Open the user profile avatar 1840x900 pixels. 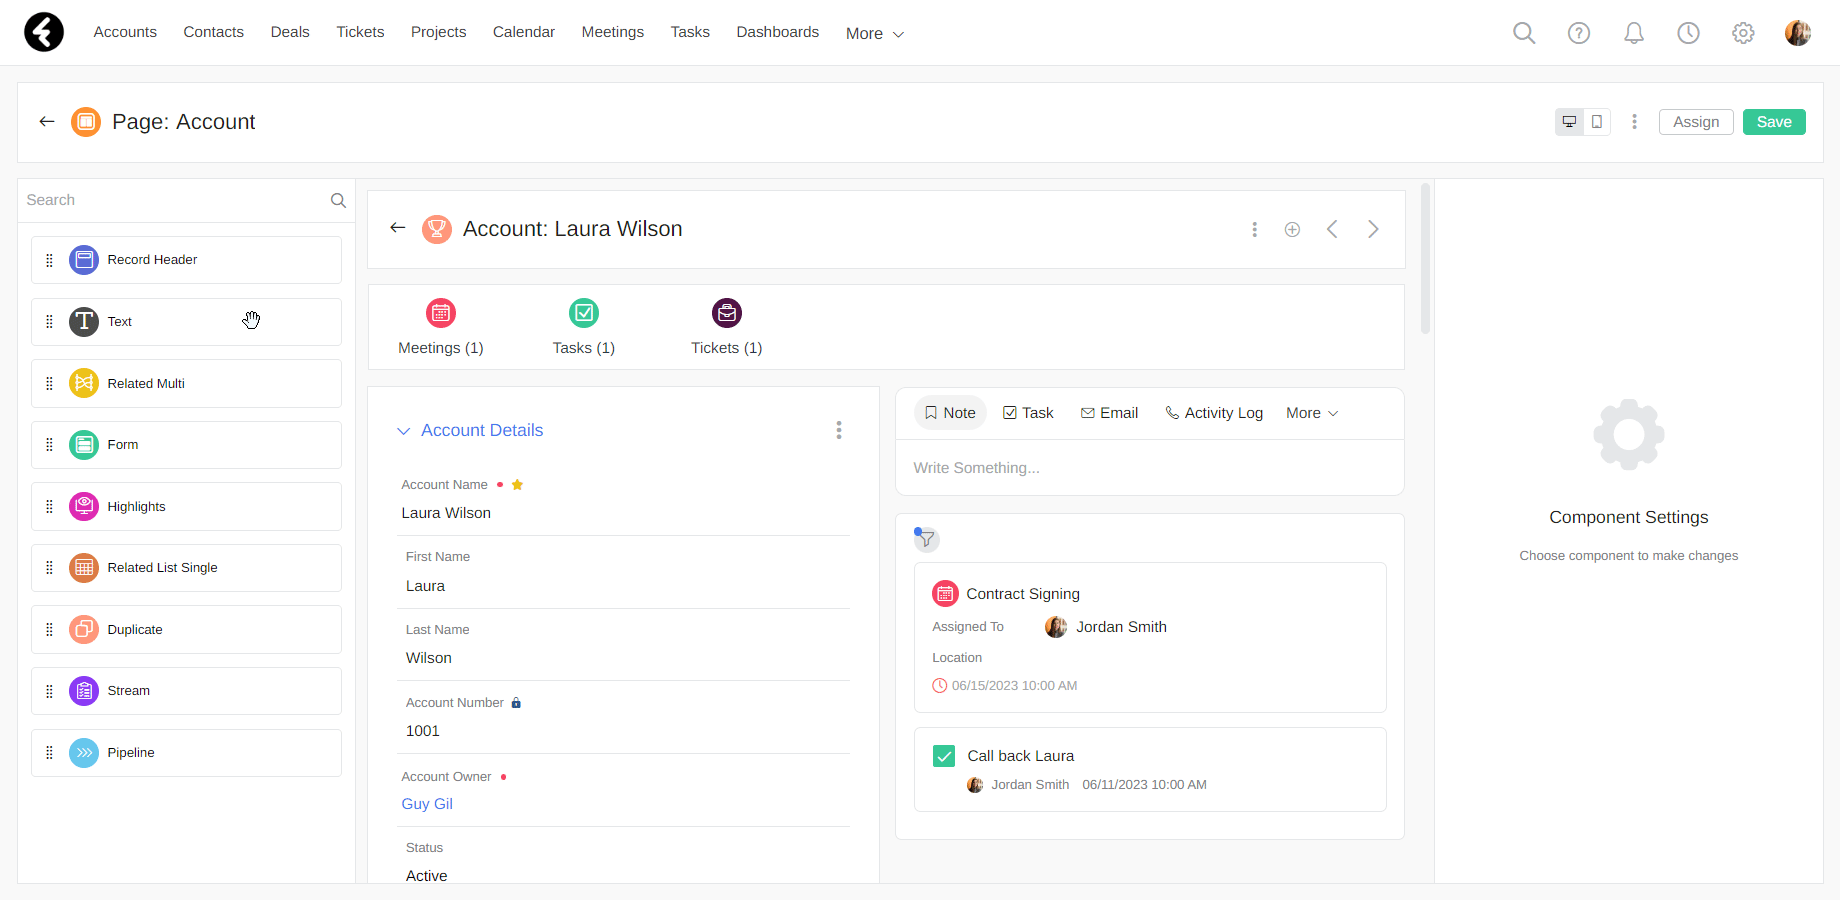click(1798, 33)
